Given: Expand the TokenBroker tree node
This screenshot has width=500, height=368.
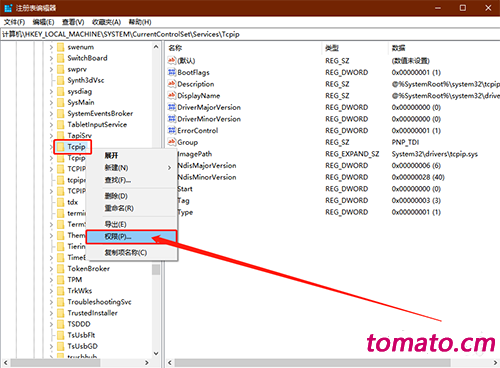Looking at the screenshot, I should pyautogui.click(x=51, y=269).
